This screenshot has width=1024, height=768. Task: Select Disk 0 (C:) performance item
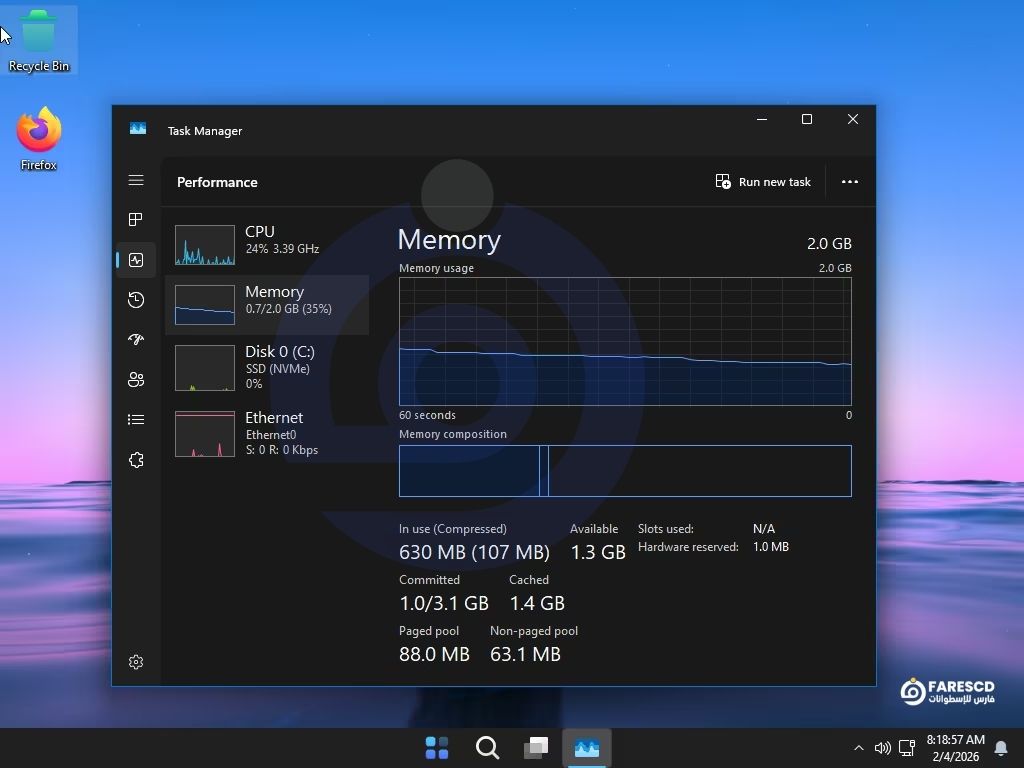pos(267,367)
